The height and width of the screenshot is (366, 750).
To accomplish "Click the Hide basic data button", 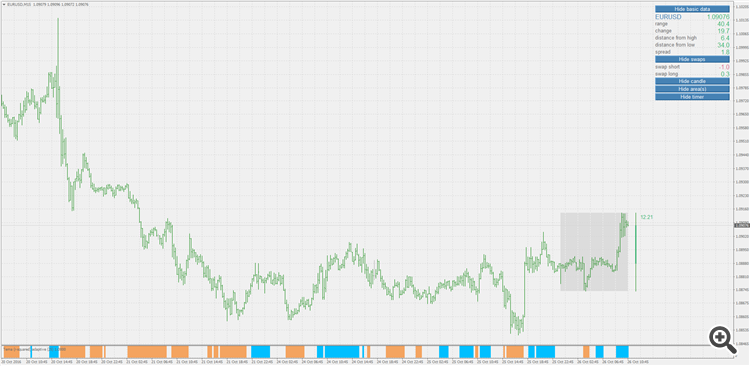I will 692,9.
